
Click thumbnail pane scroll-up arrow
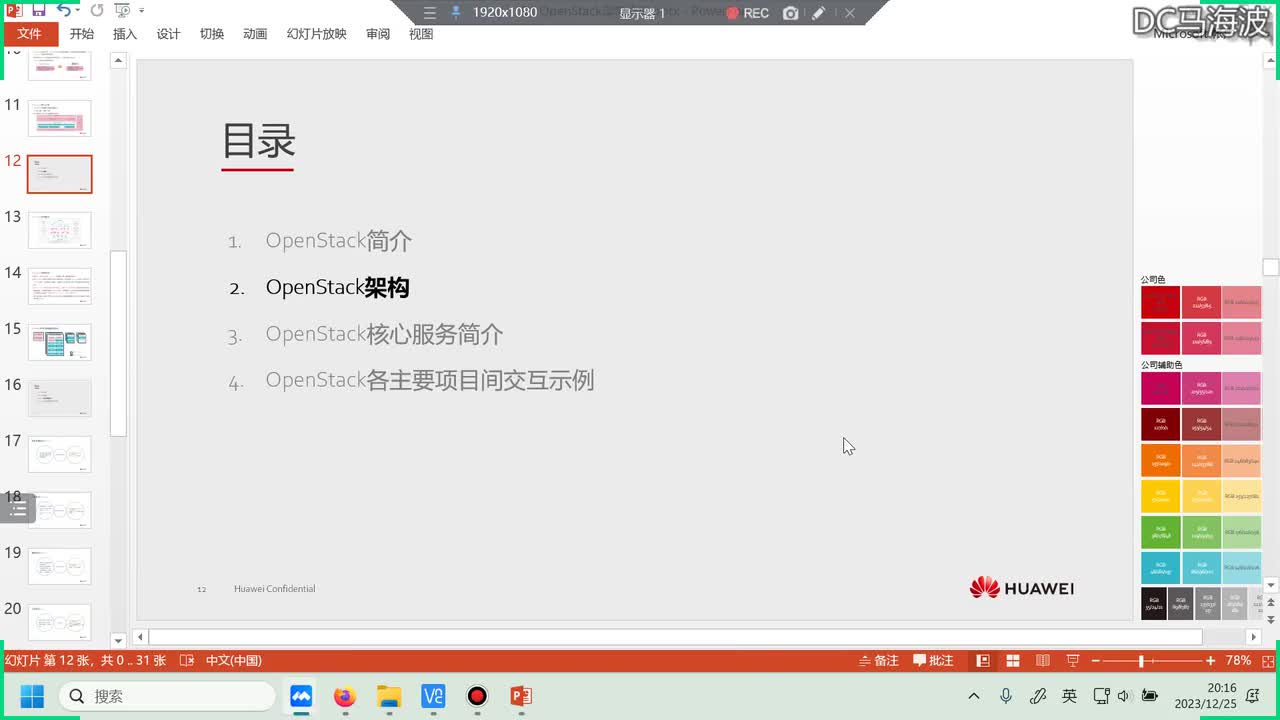tap(118, 61)
